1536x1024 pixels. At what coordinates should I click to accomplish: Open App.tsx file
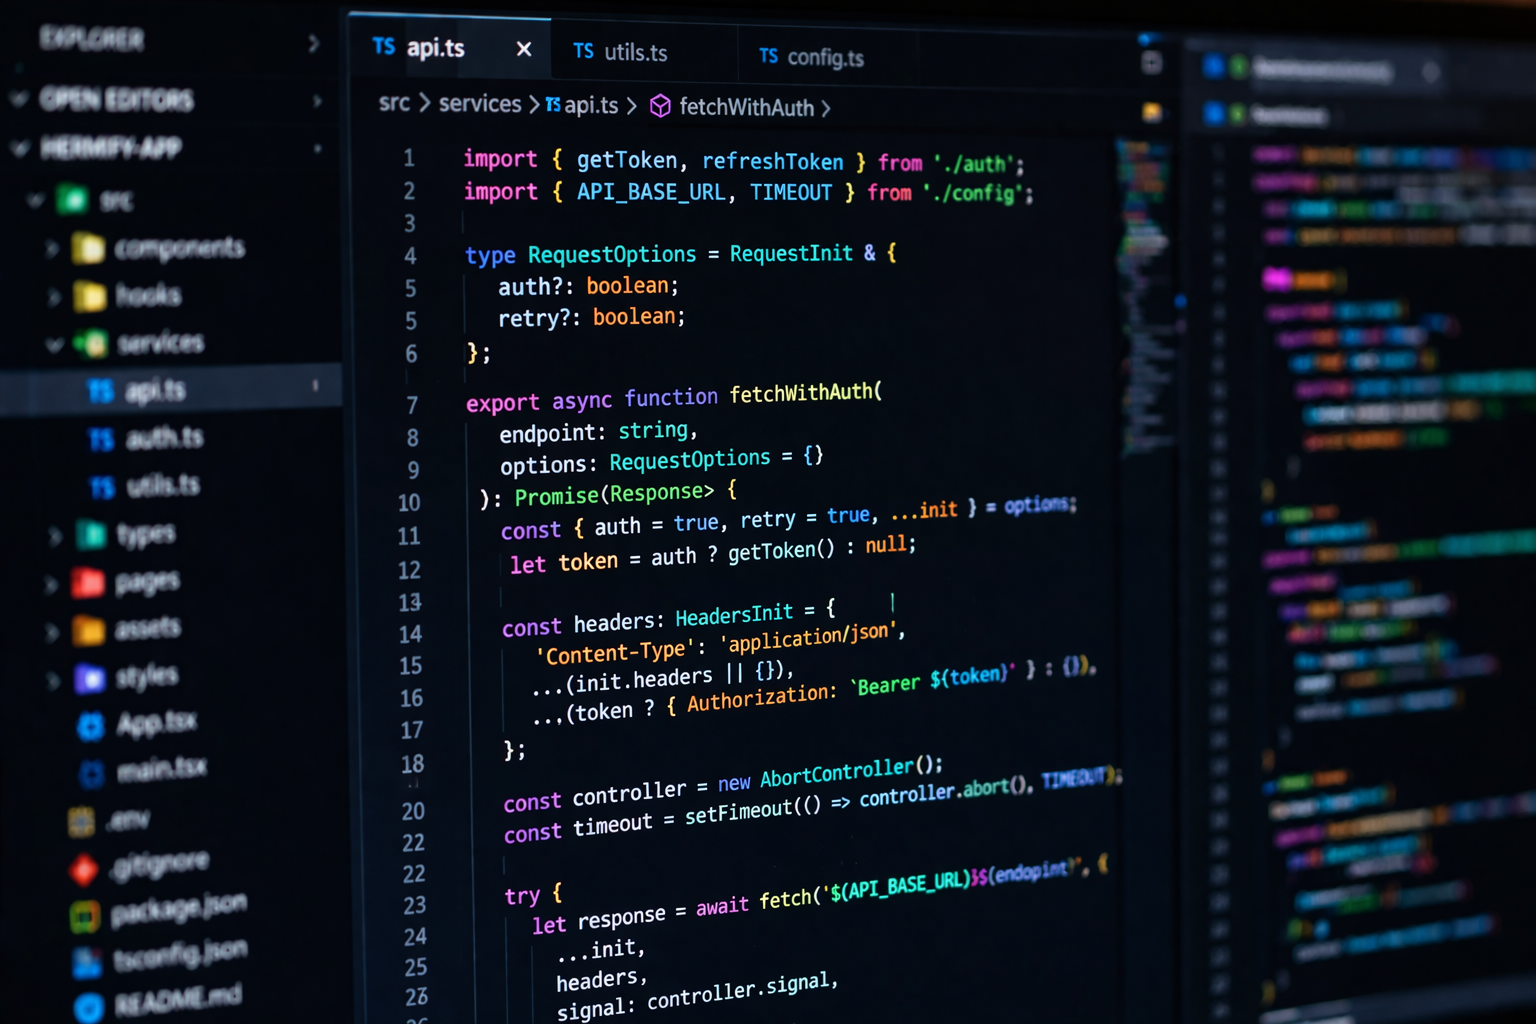point(156,722)
